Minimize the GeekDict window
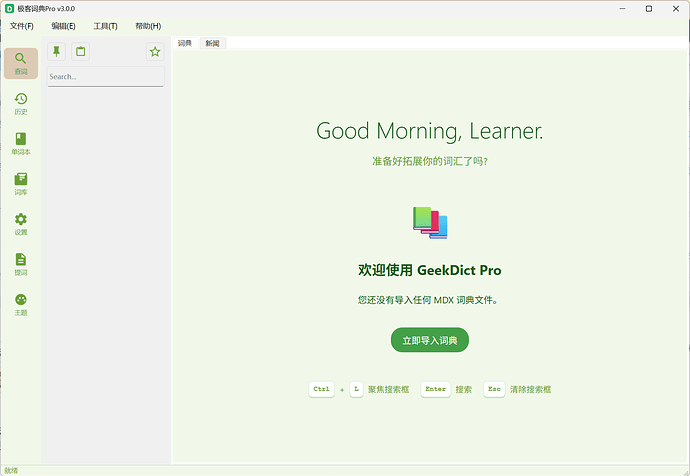 click(x=622, y=9)
